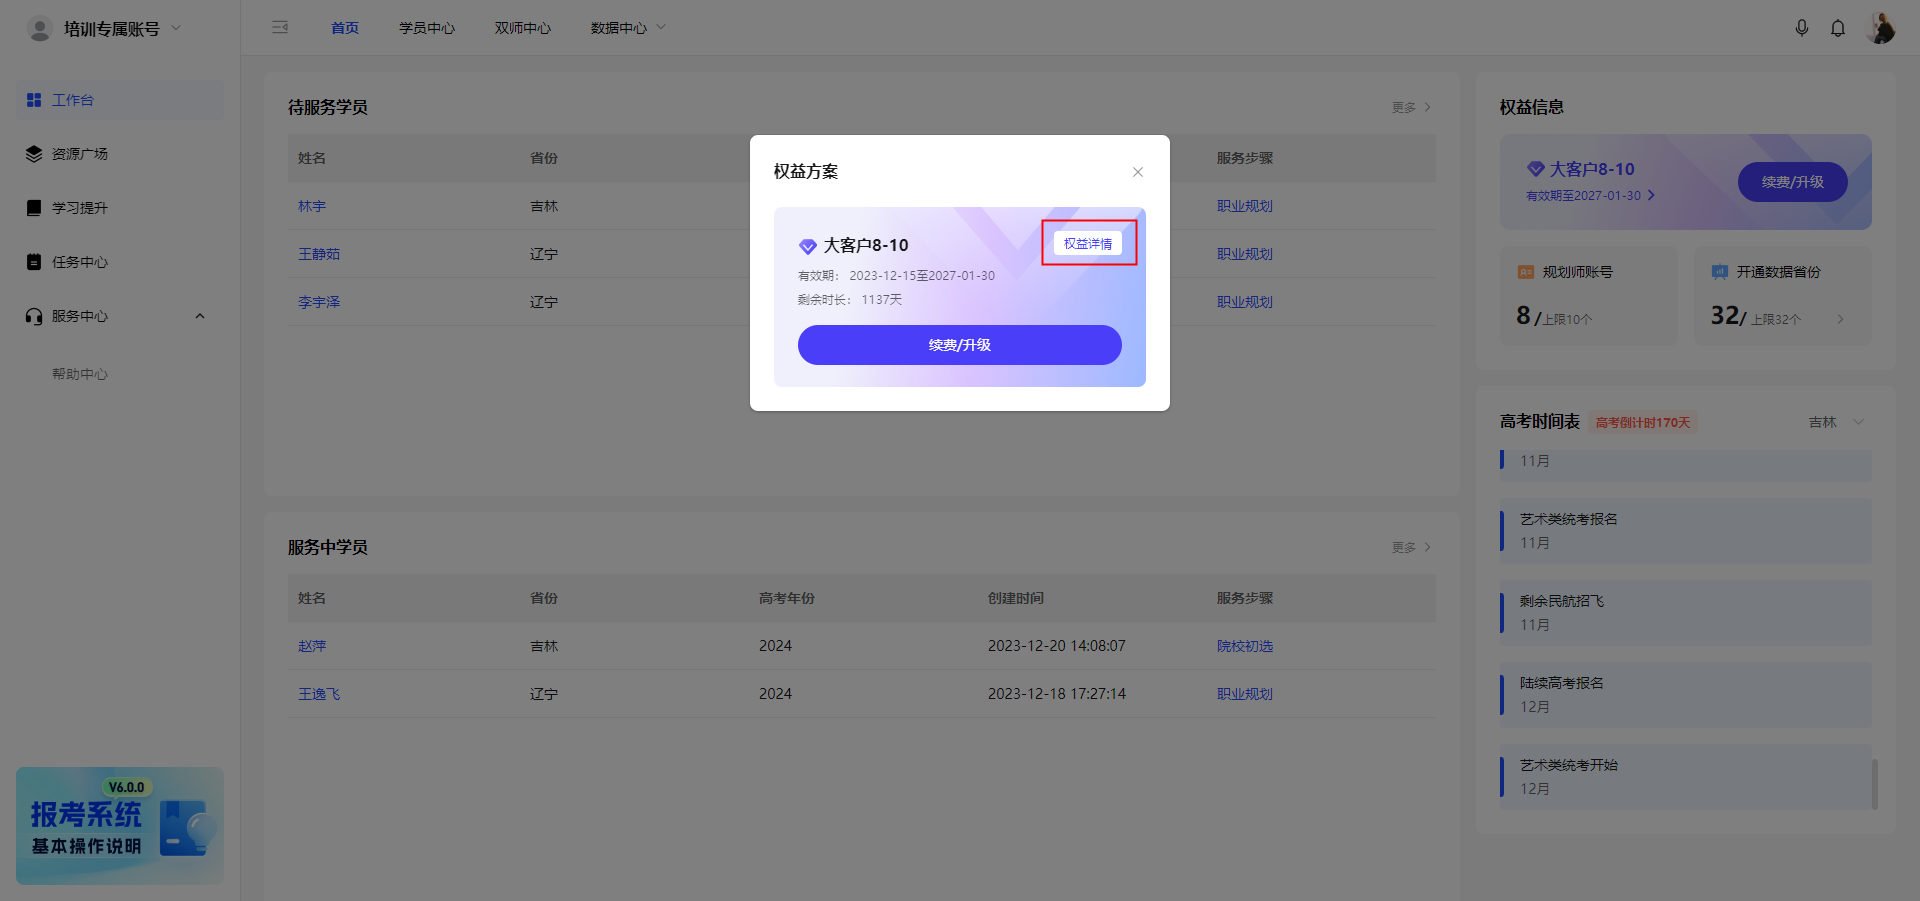
Task: Open 任务中心 from the sidebar
Action: tap(80, 261)
